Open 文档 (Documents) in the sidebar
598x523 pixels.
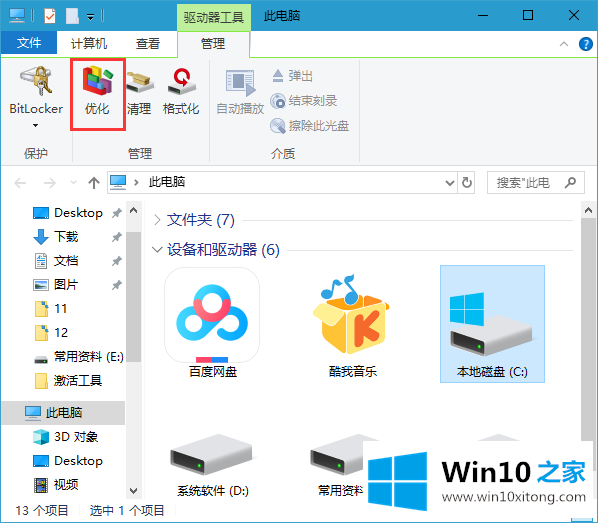pyautogui.click(x=56, y=261)
